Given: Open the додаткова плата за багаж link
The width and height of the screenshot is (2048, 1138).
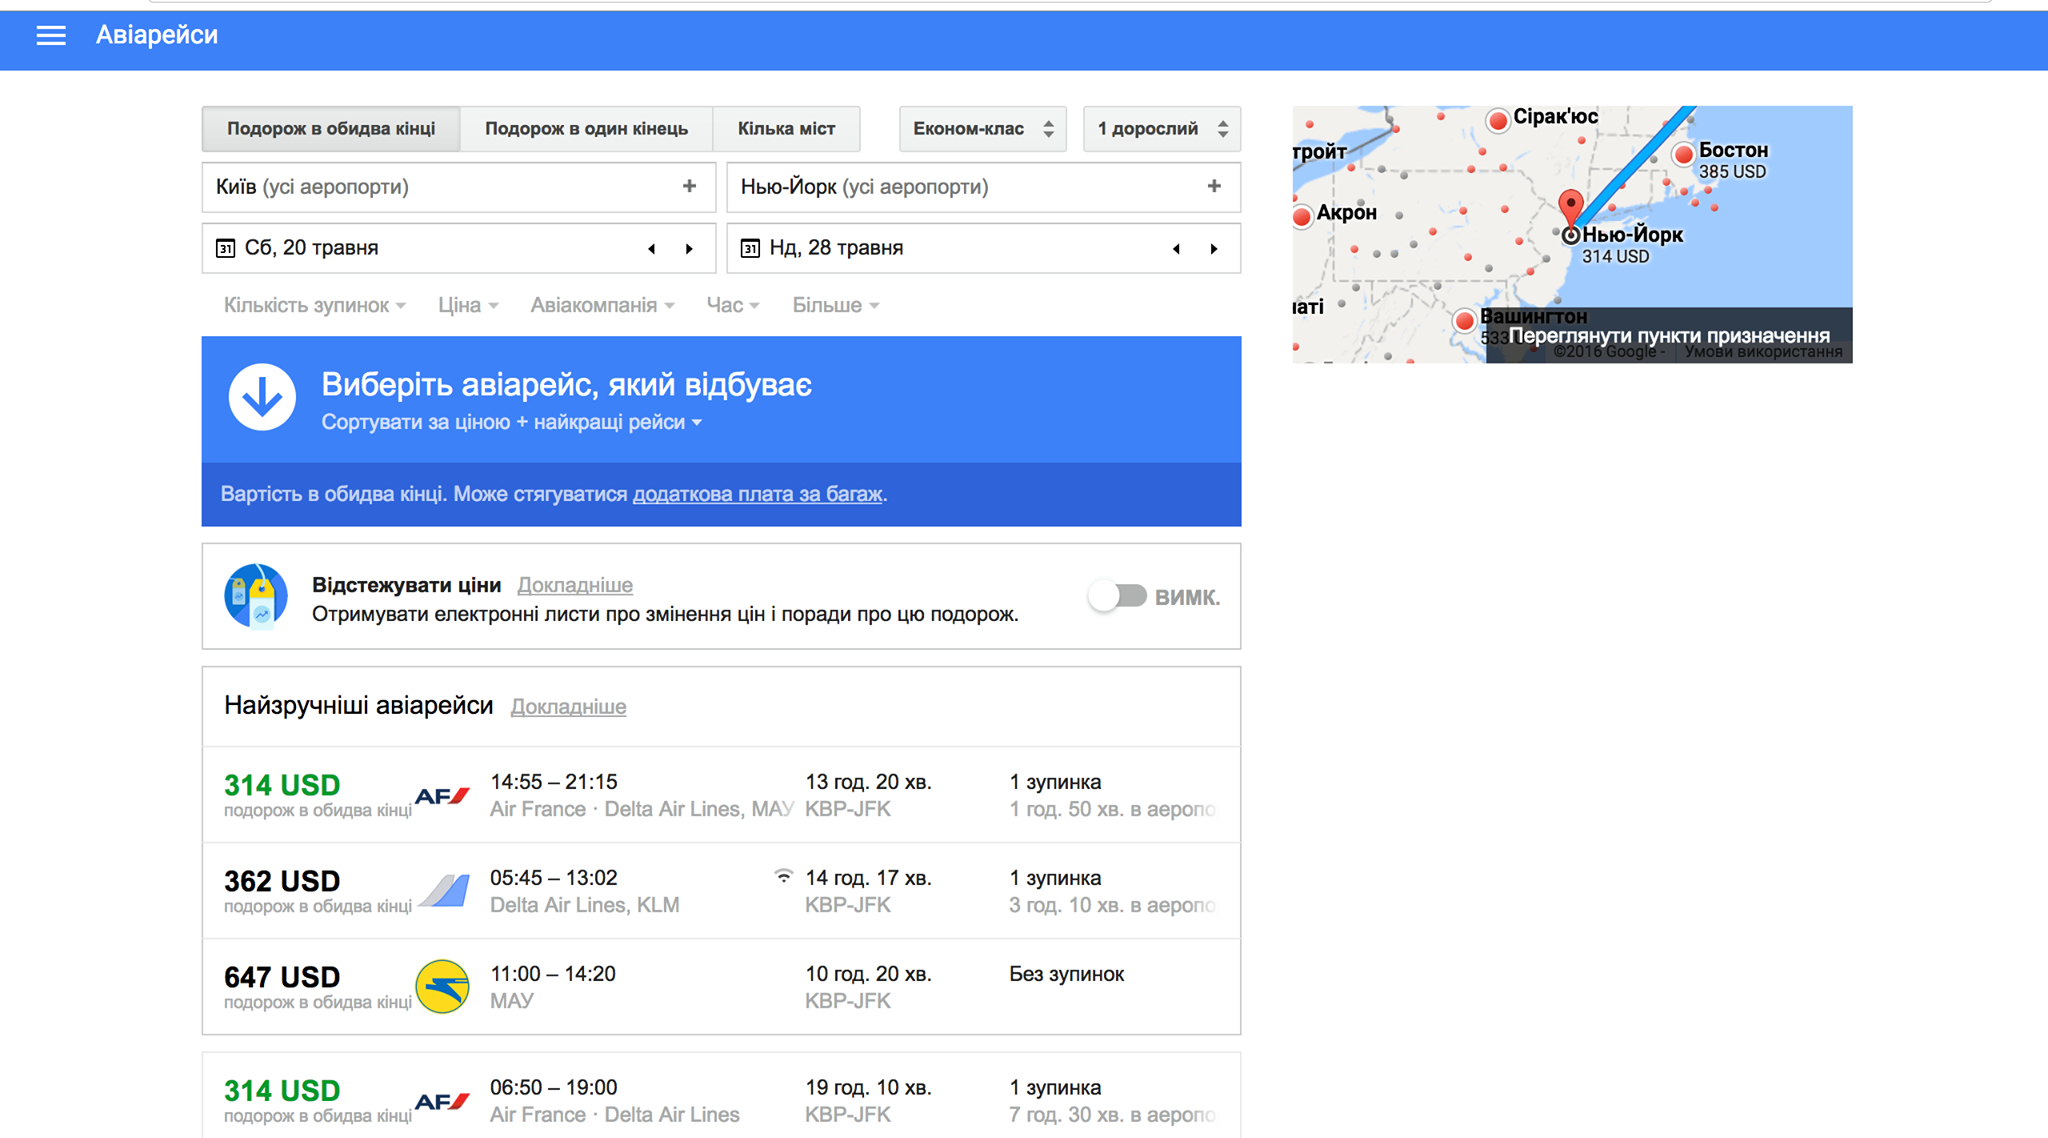Looking at the screenshot, I should tap(757, 494).
